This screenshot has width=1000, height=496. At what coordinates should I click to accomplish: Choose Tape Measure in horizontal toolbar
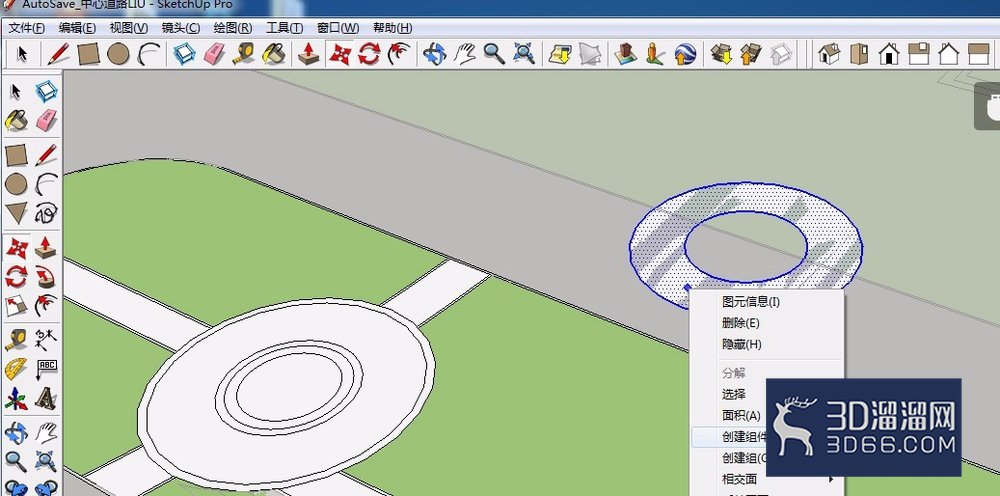point(244,54)
